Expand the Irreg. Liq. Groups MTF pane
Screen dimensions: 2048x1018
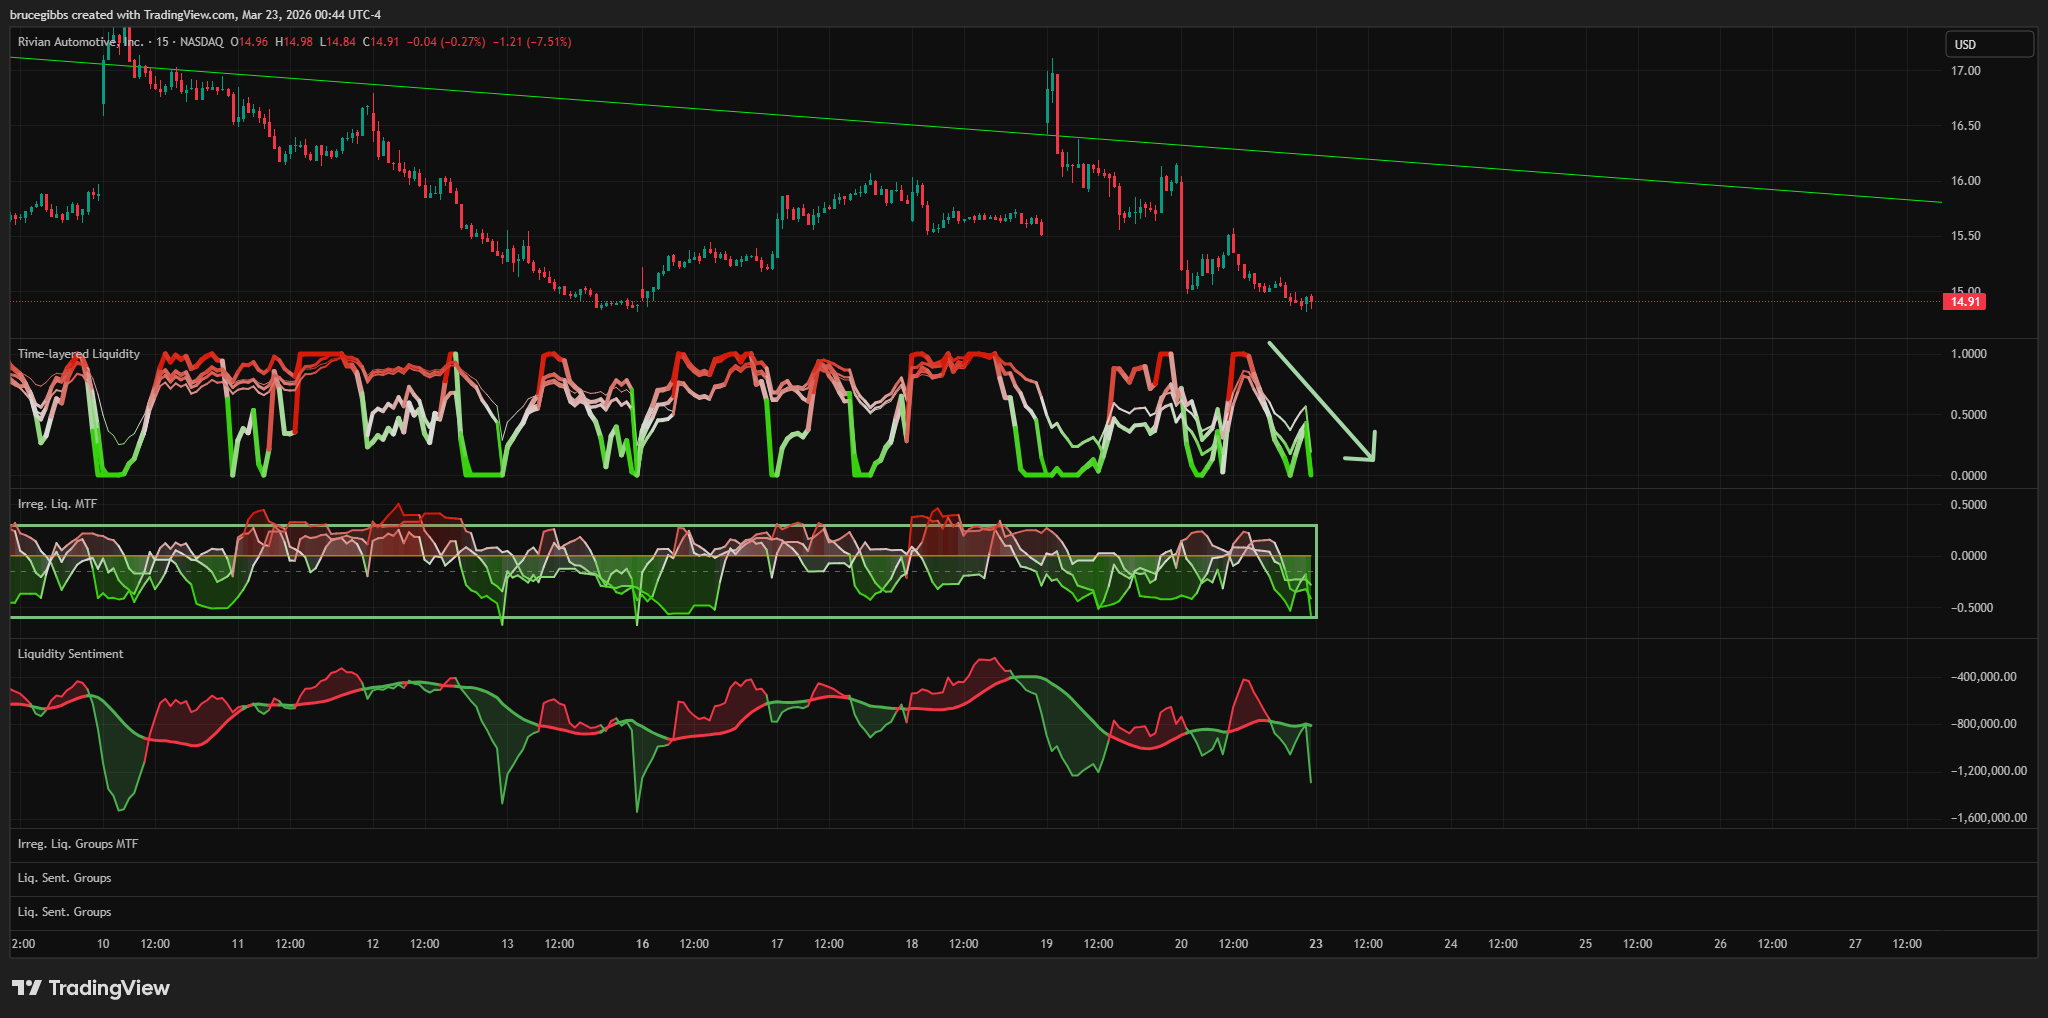(x=78, y=844)
